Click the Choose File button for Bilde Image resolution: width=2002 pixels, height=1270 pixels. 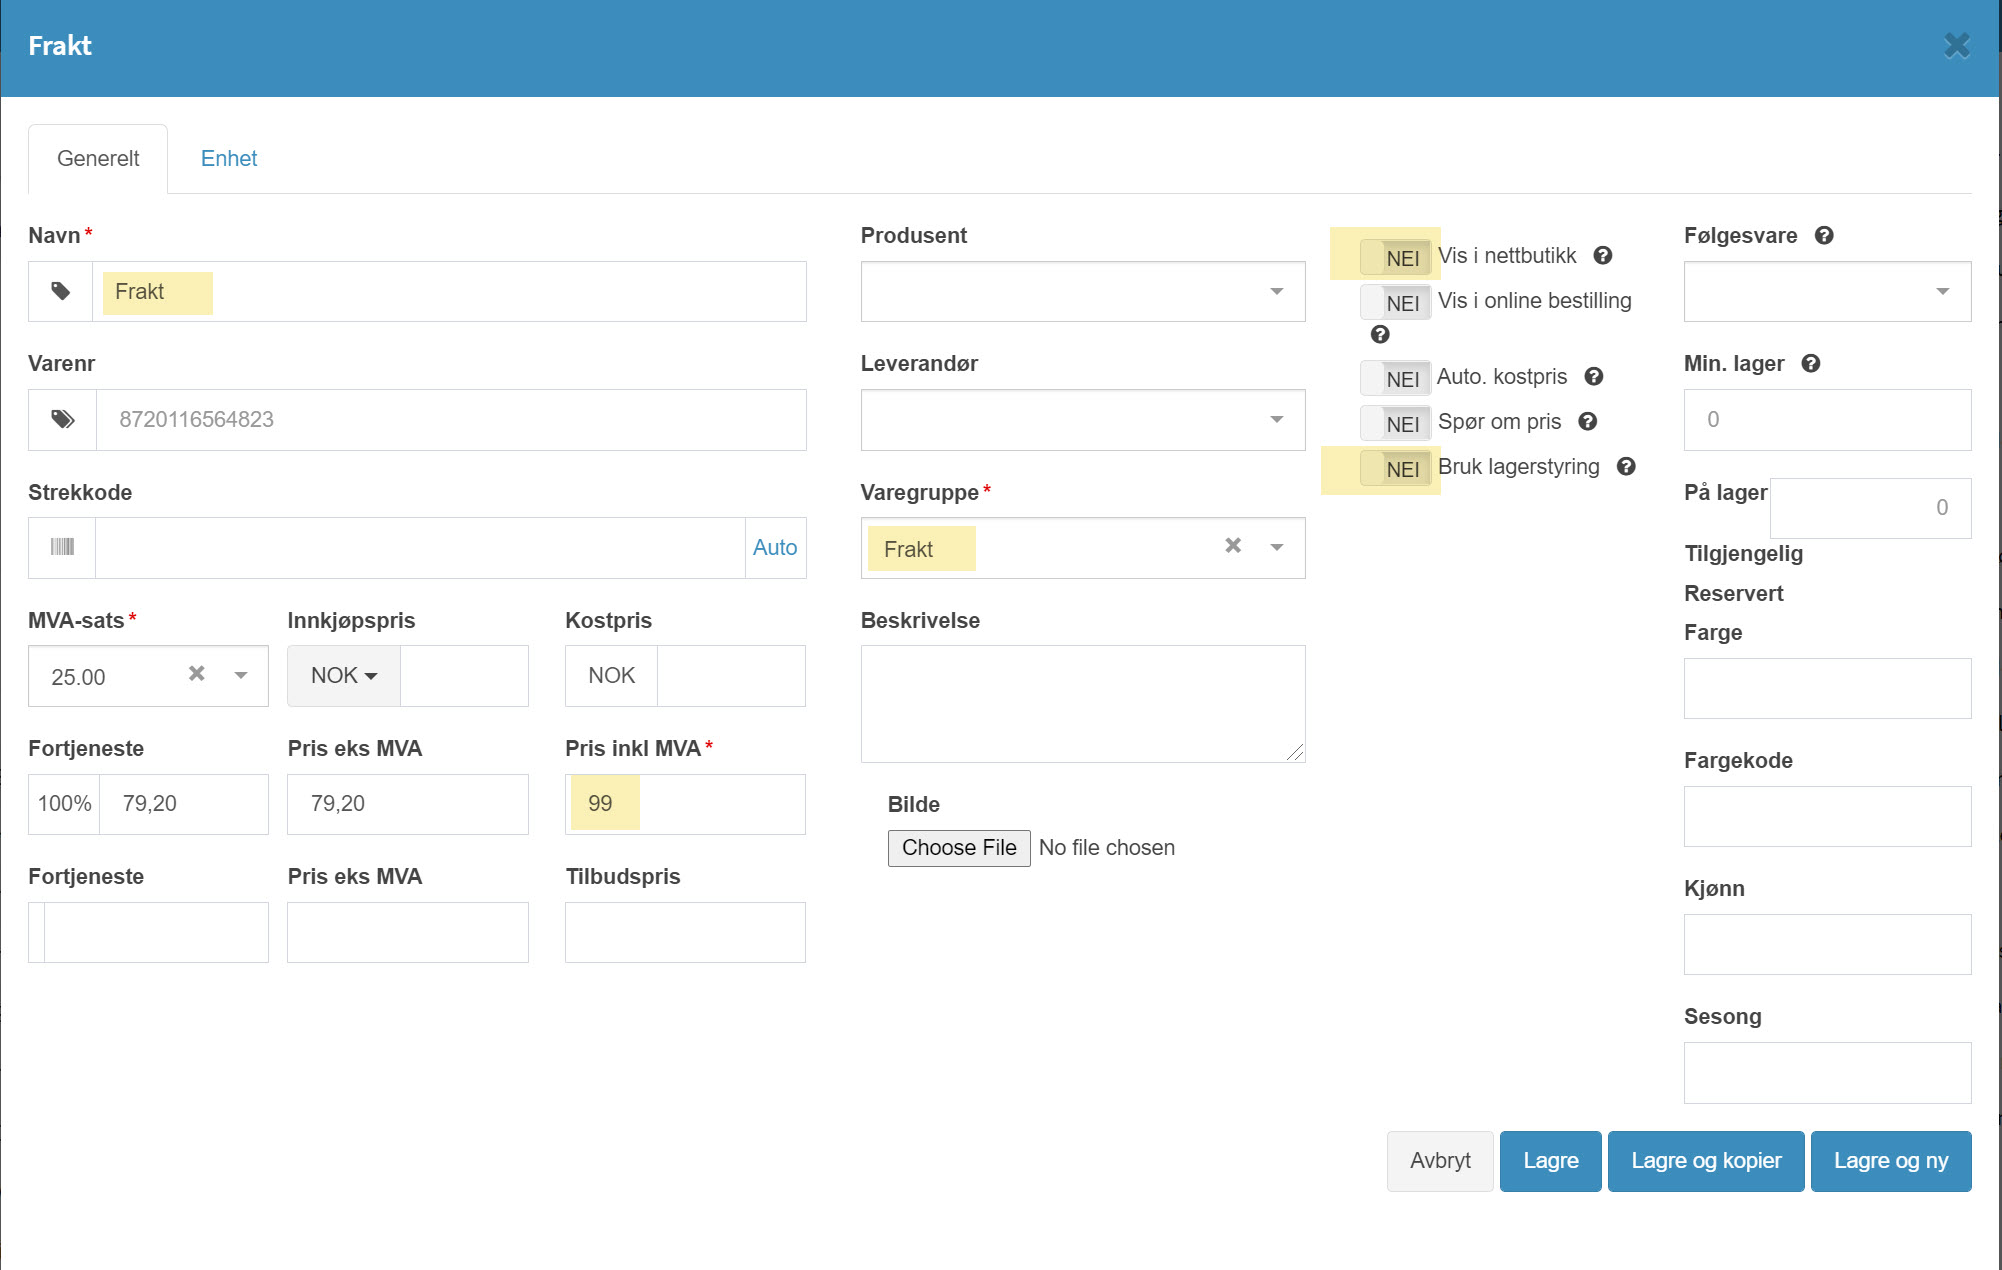[x=959, y=848]
